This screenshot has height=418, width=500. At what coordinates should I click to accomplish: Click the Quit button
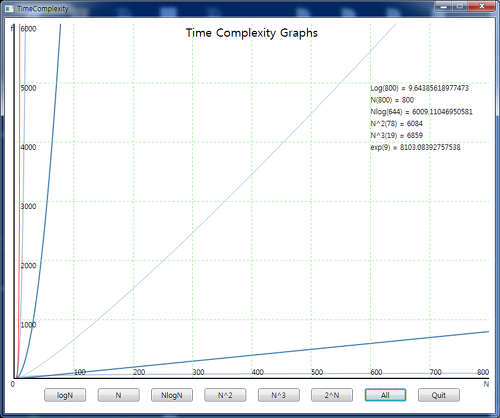[x=439, y=395]
